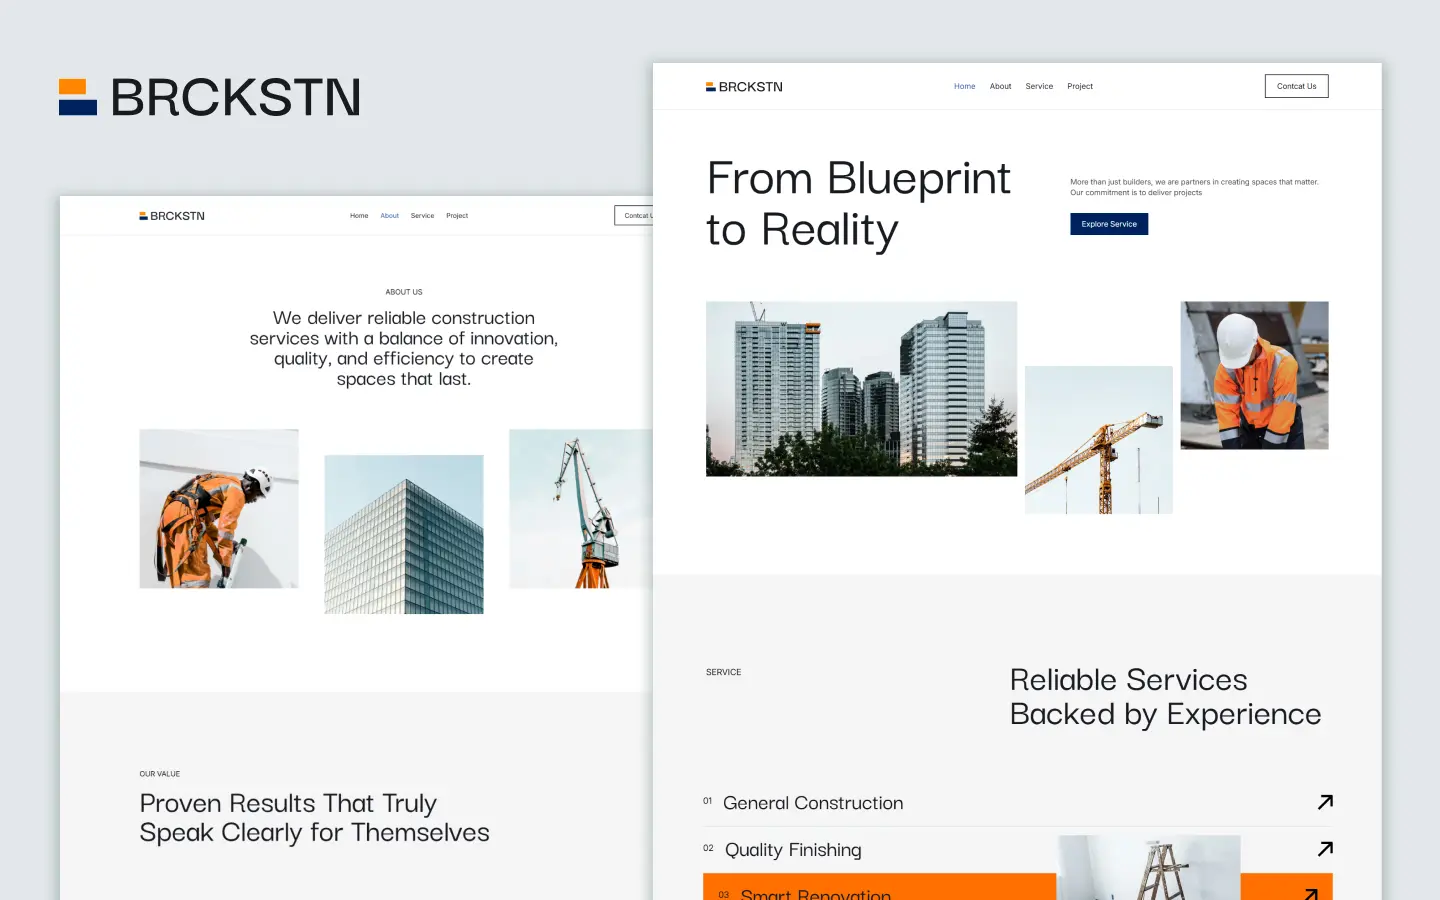
Task: Select Home in the about page nav
Action: coord(359,216)
